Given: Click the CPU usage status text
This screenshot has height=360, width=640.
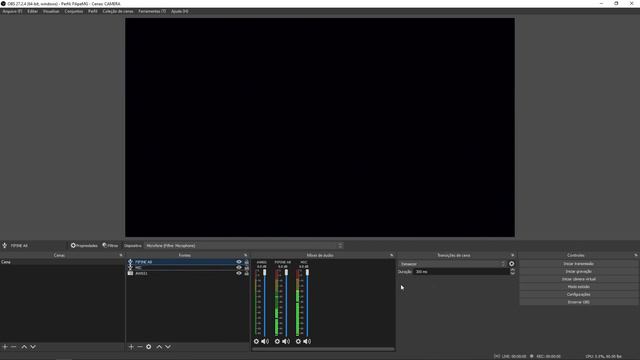Looking at the screenshot, I should pos(603,356).
